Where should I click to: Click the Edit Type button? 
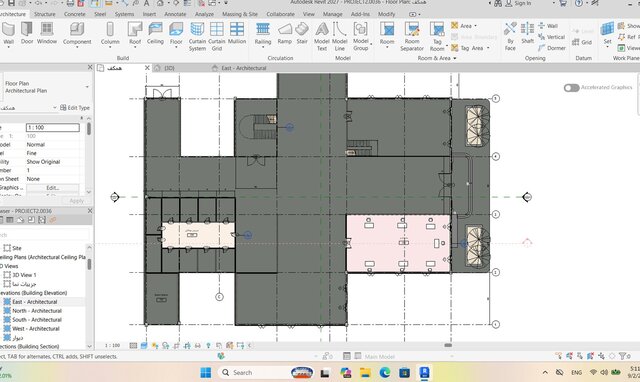75,108
